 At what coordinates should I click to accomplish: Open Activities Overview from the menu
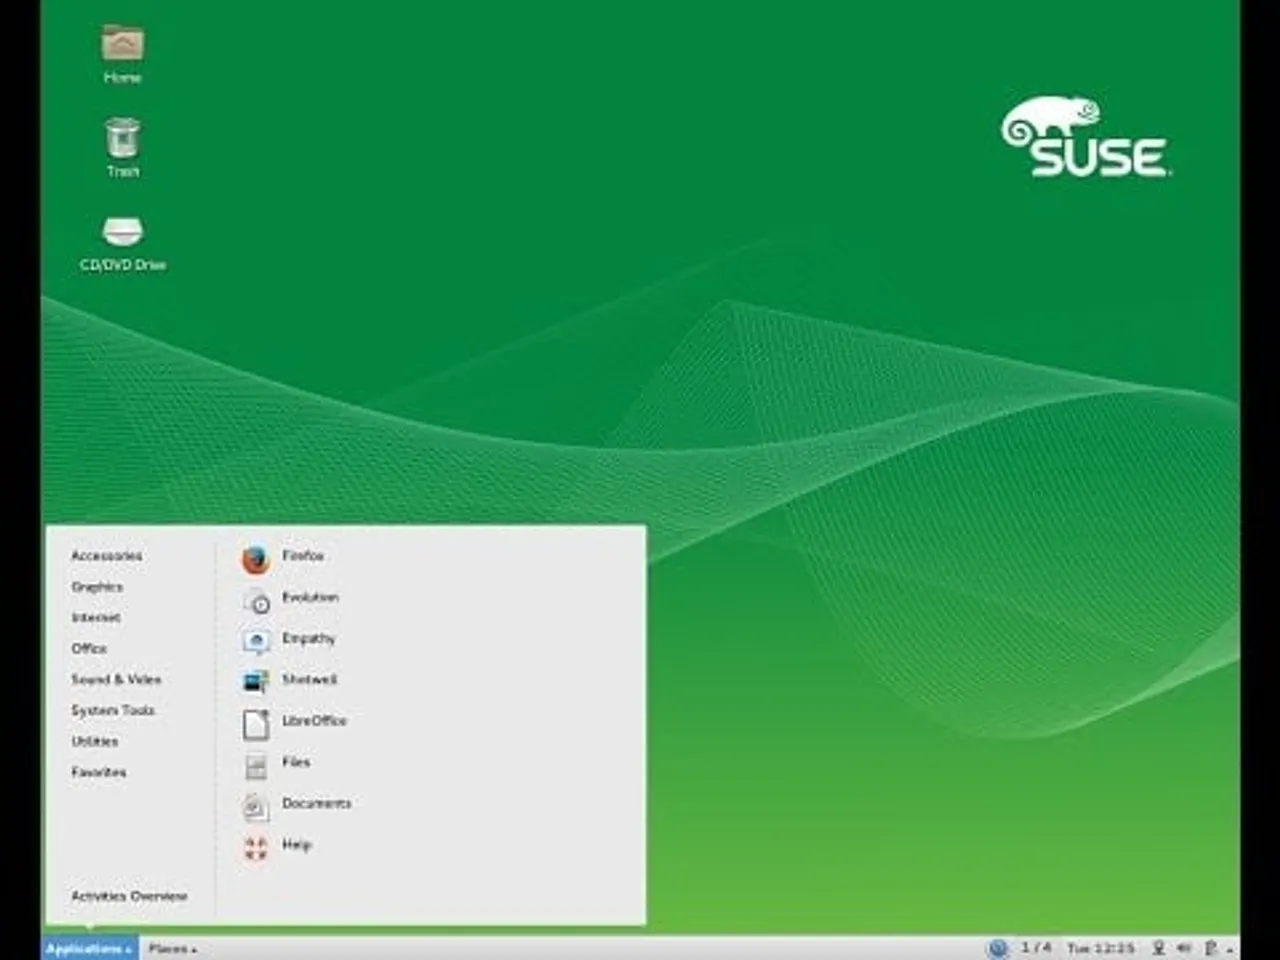coord(129,897)
